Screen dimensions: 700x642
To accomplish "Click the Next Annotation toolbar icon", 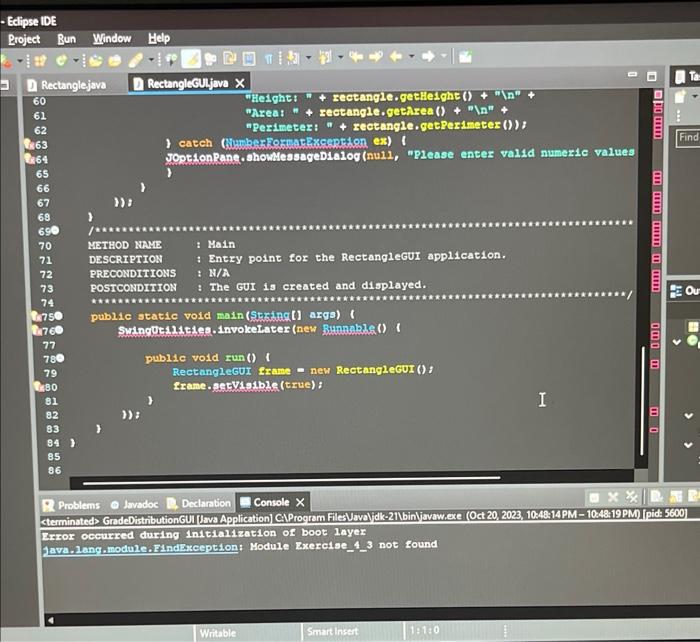I will [292, 58].
